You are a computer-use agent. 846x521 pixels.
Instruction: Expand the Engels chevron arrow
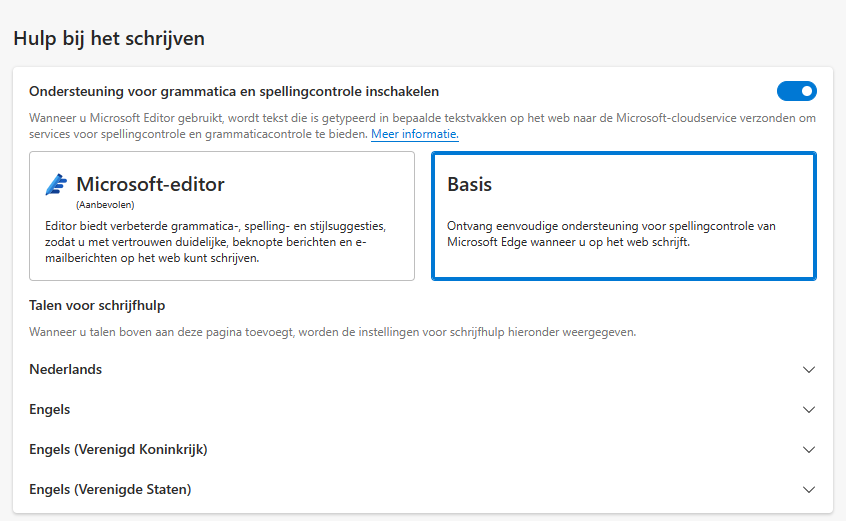tap(808, 409)
